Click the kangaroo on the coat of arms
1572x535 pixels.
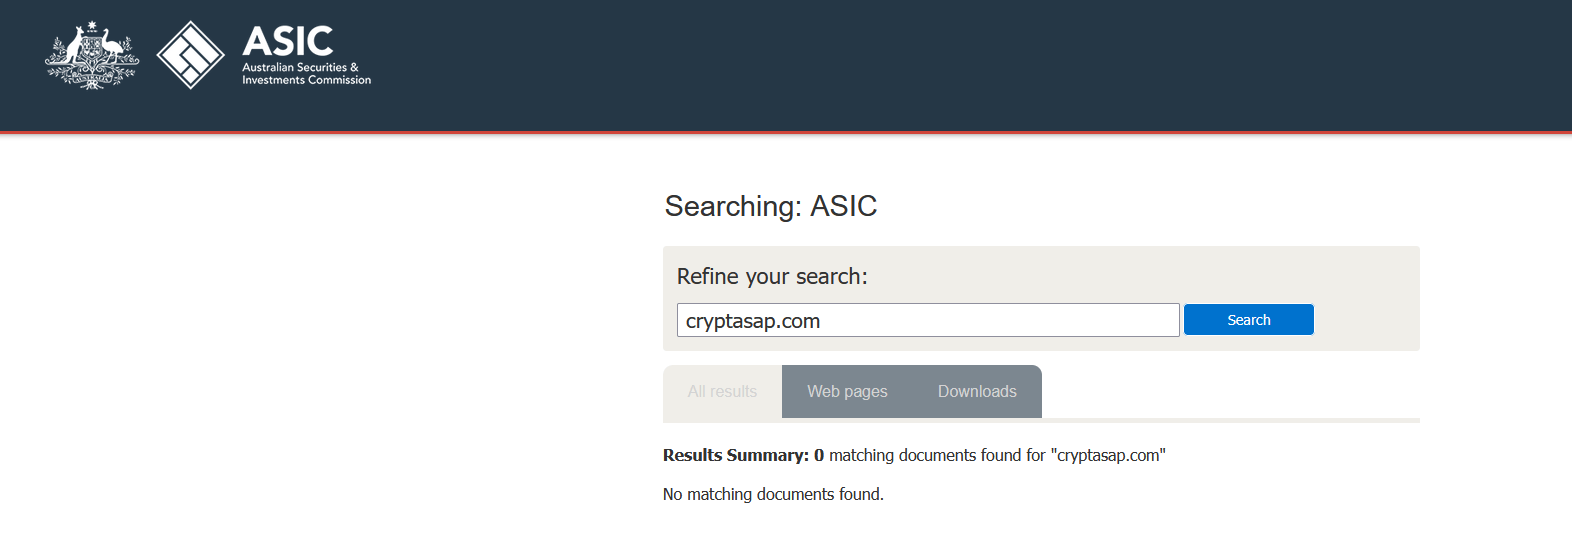coord(71,48)
